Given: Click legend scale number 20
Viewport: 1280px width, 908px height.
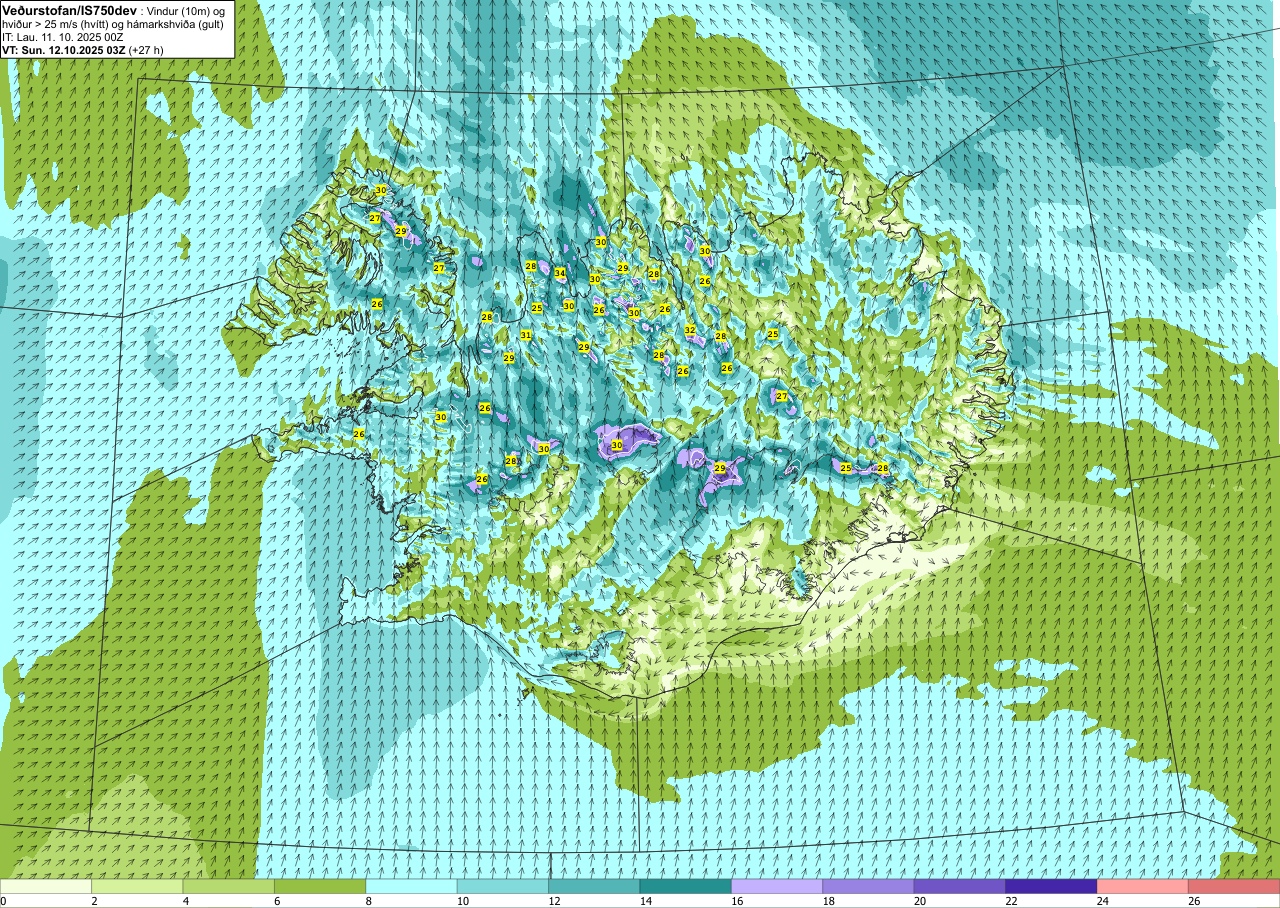Looking at the screenshot, I should click(x=920, y=902).
